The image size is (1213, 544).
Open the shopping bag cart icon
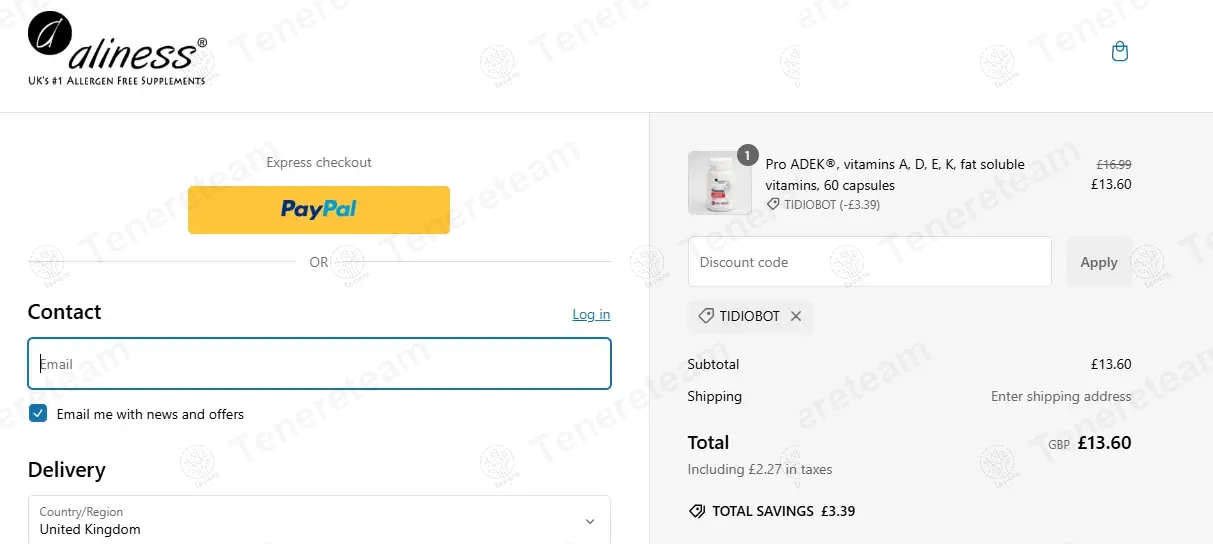click(x=1120, y=51)
